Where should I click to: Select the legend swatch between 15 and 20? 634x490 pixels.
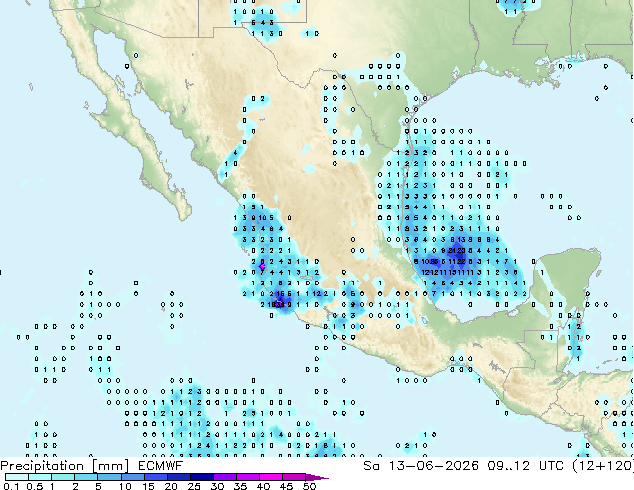click(x=155, y=477)
